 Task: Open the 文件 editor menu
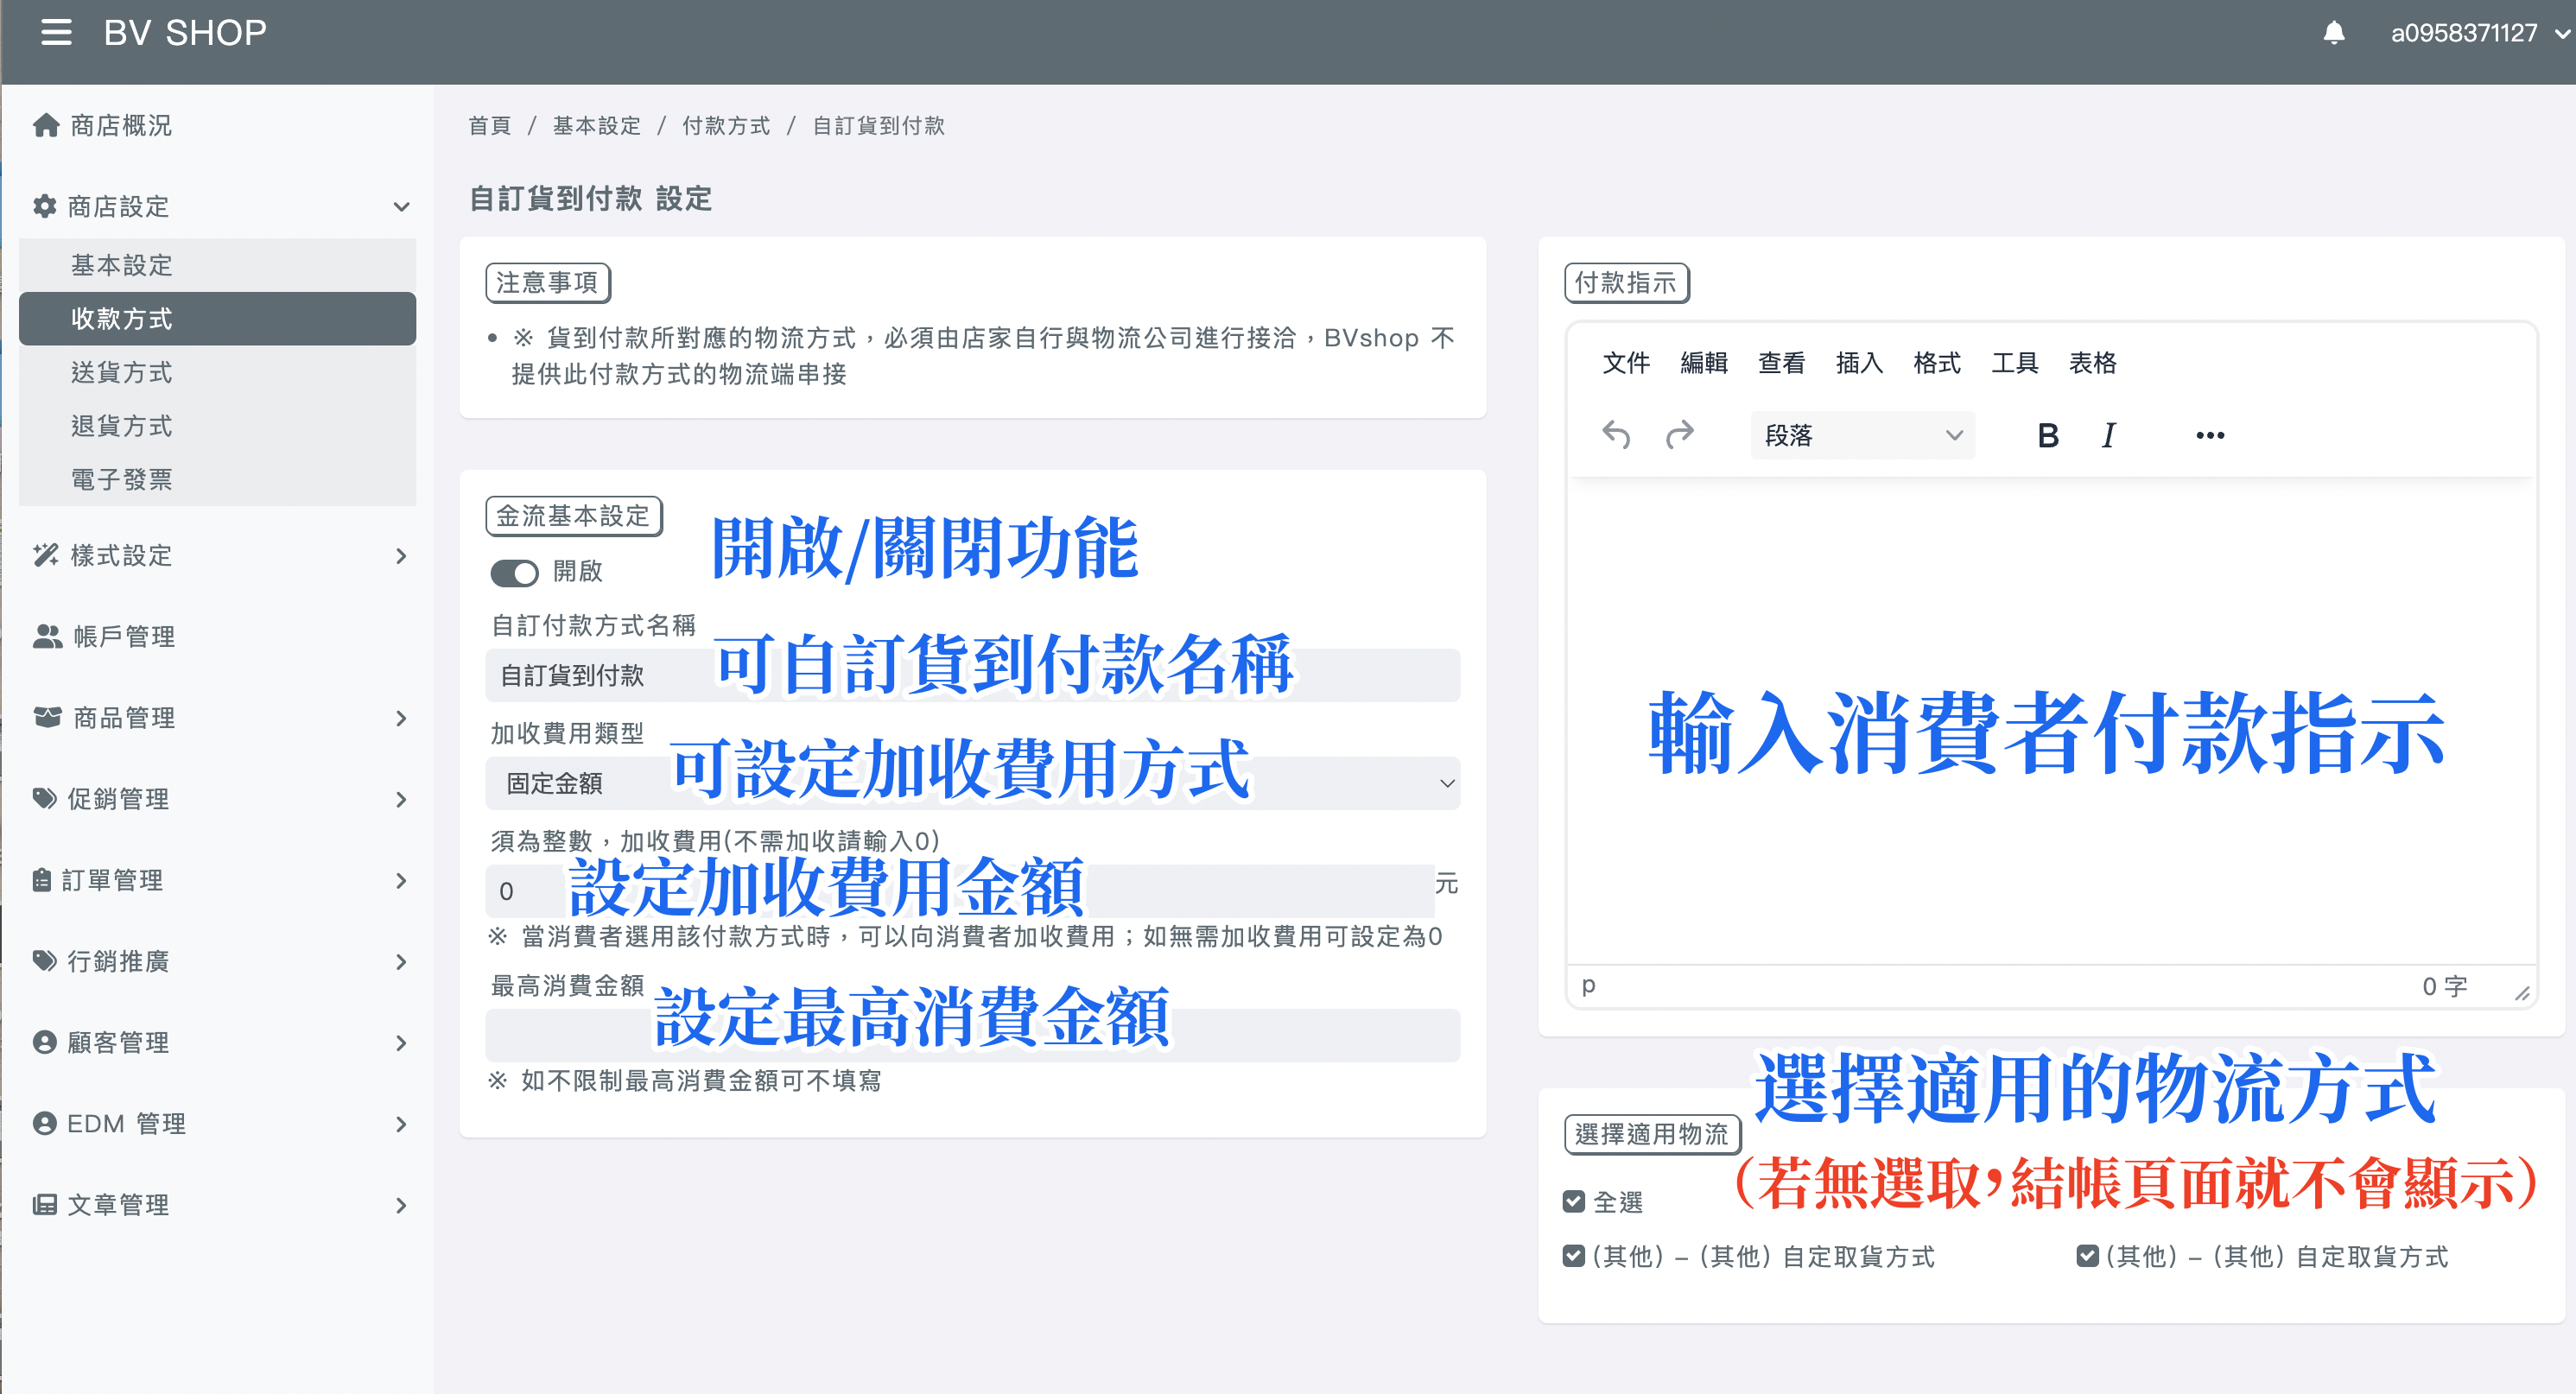(1626, 363)
